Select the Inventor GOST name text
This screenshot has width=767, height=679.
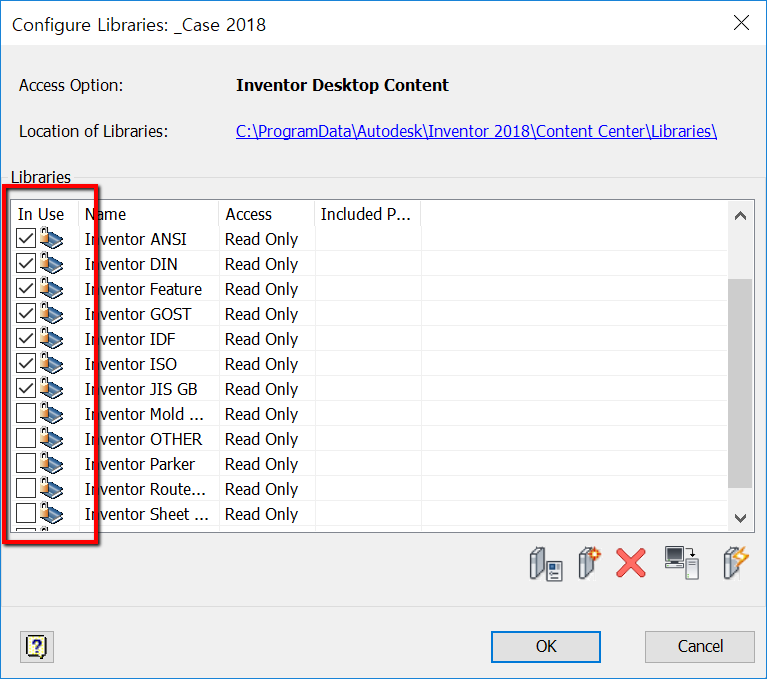[138, 314]
